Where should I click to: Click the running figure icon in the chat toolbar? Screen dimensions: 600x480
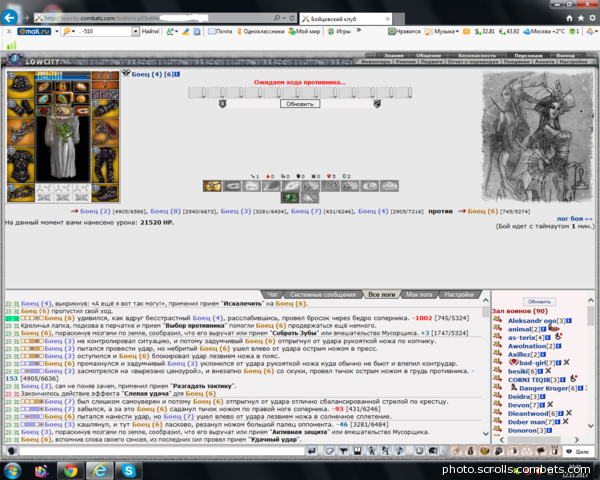point(372,451)
